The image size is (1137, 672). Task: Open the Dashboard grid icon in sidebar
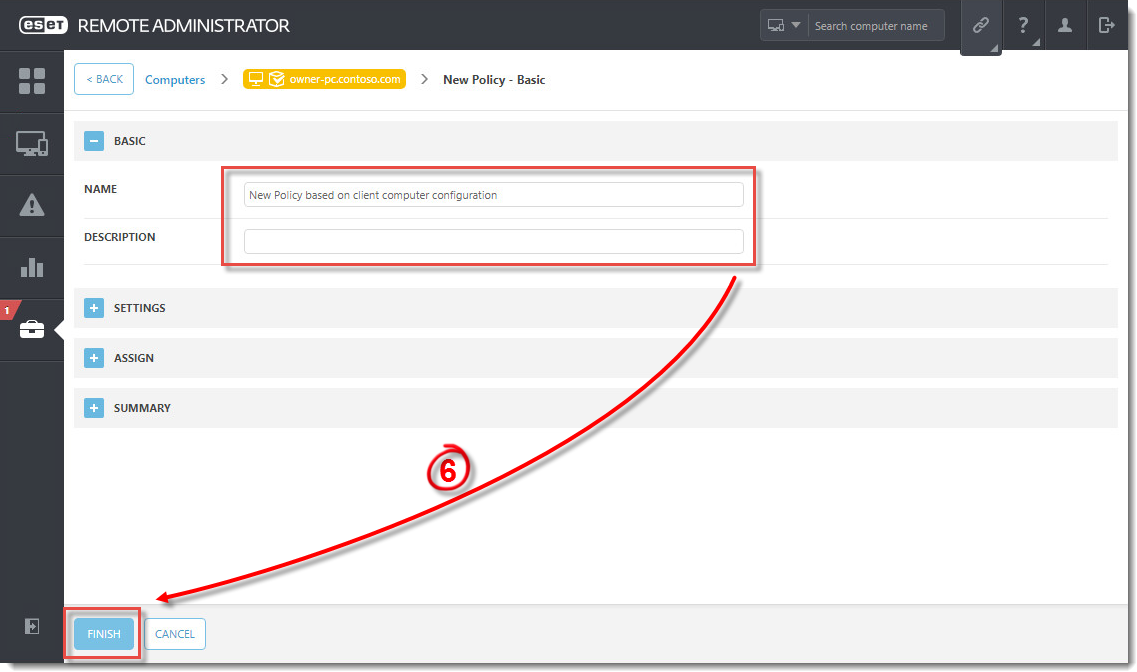[x=32, y=81]
